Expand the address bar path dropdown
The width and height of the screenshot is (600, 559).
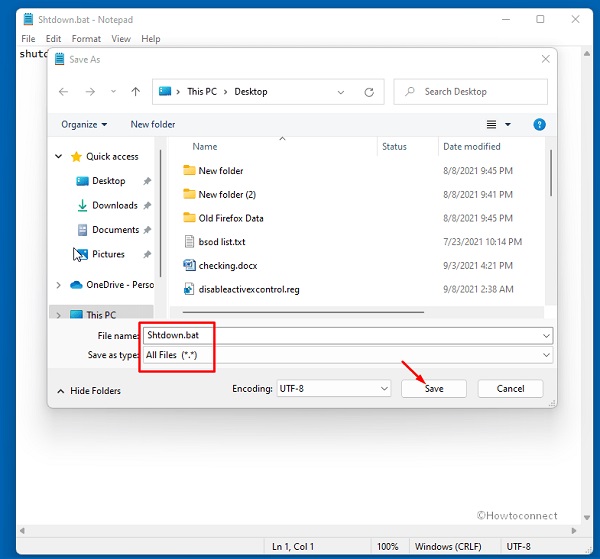pos(341,92)
